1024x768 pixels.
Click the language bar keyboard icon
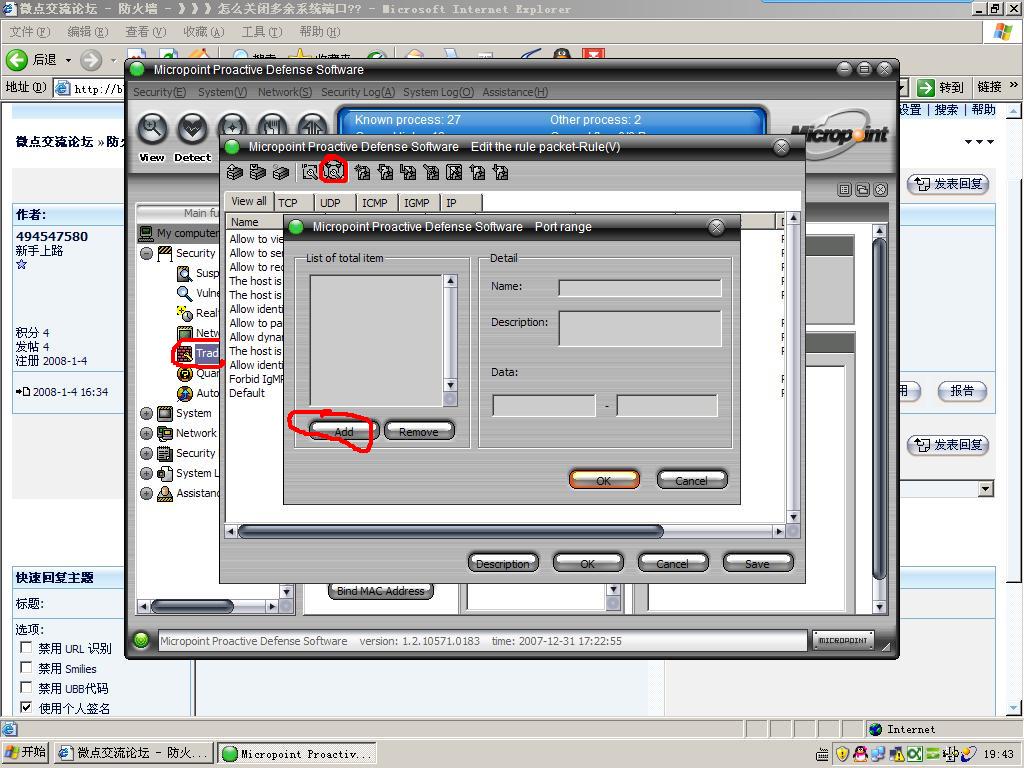tap(822, 754)
